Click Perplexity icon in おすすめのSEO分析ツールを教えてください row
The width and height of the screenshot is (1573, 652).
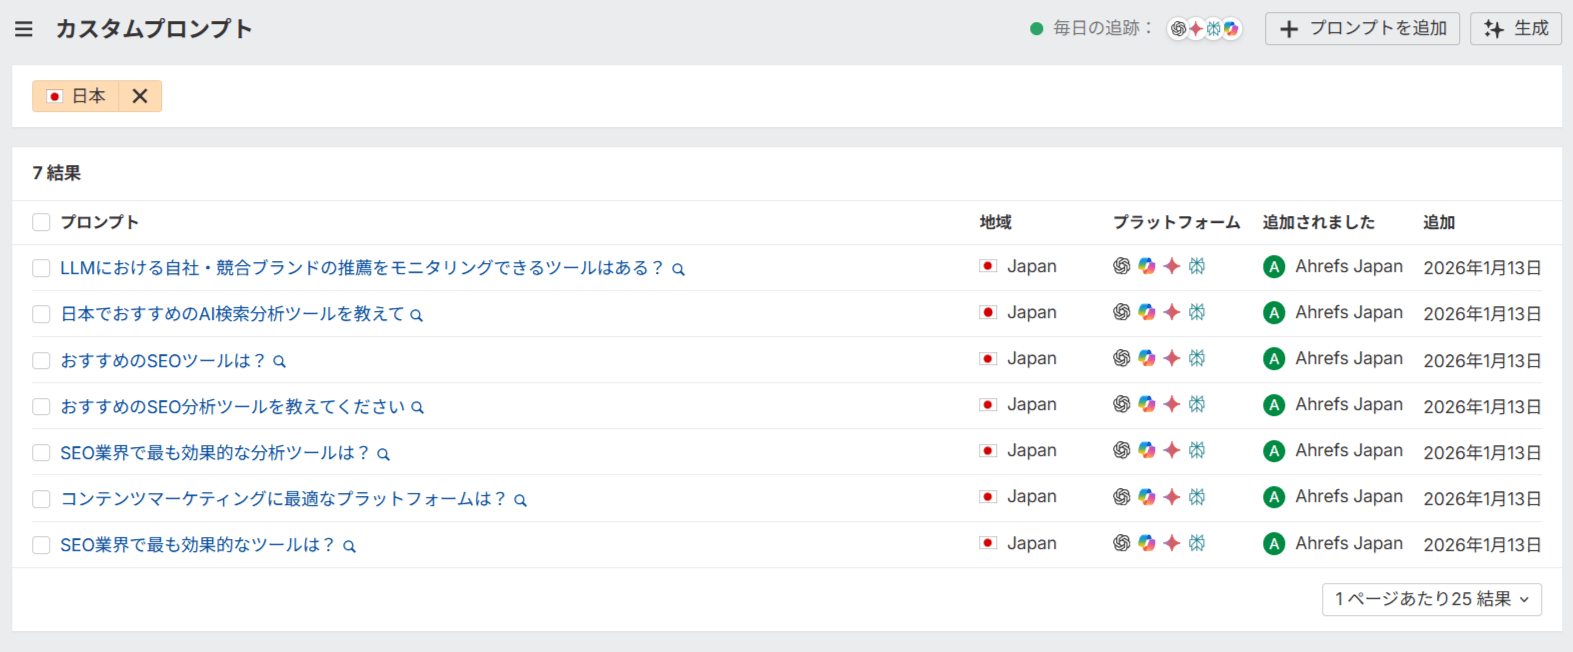click(1197, 404)
